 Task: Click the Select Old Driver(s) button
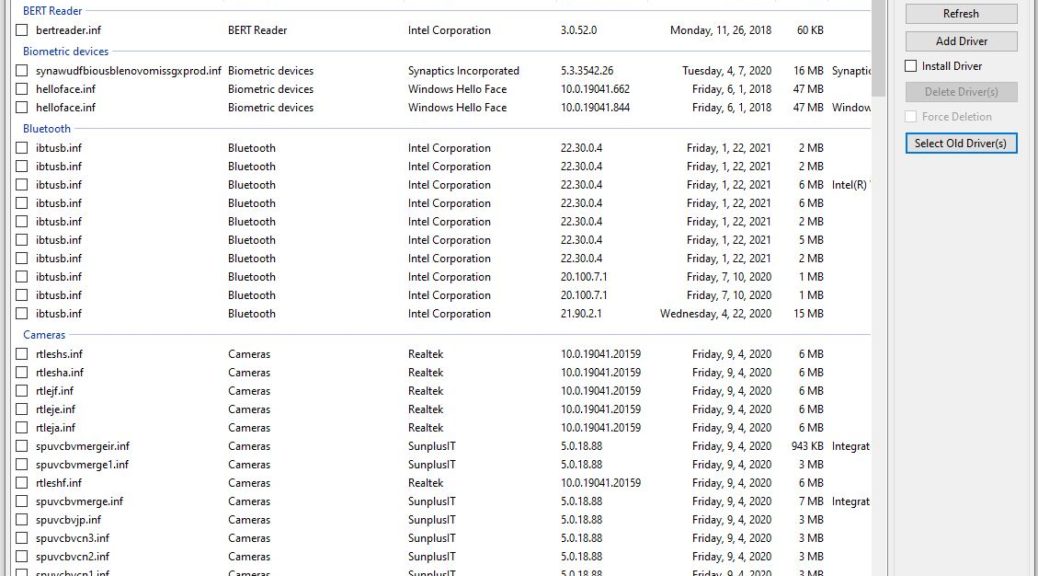pos(961,143)
